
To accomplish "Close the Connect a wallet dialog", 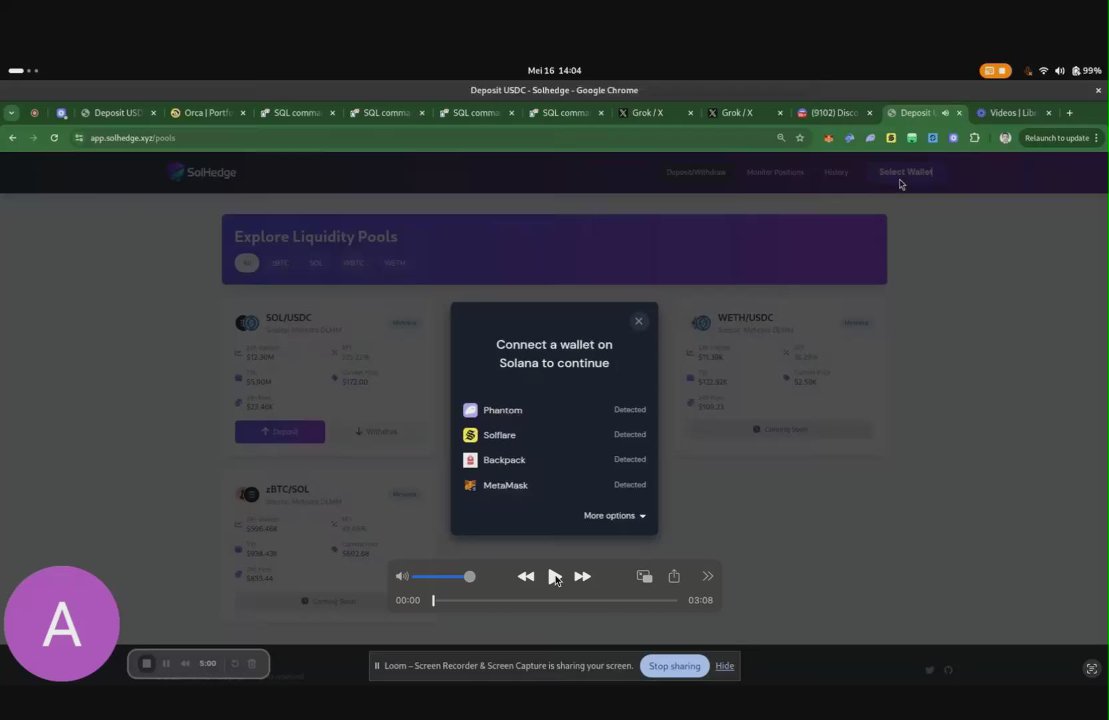I will [639, 321].
